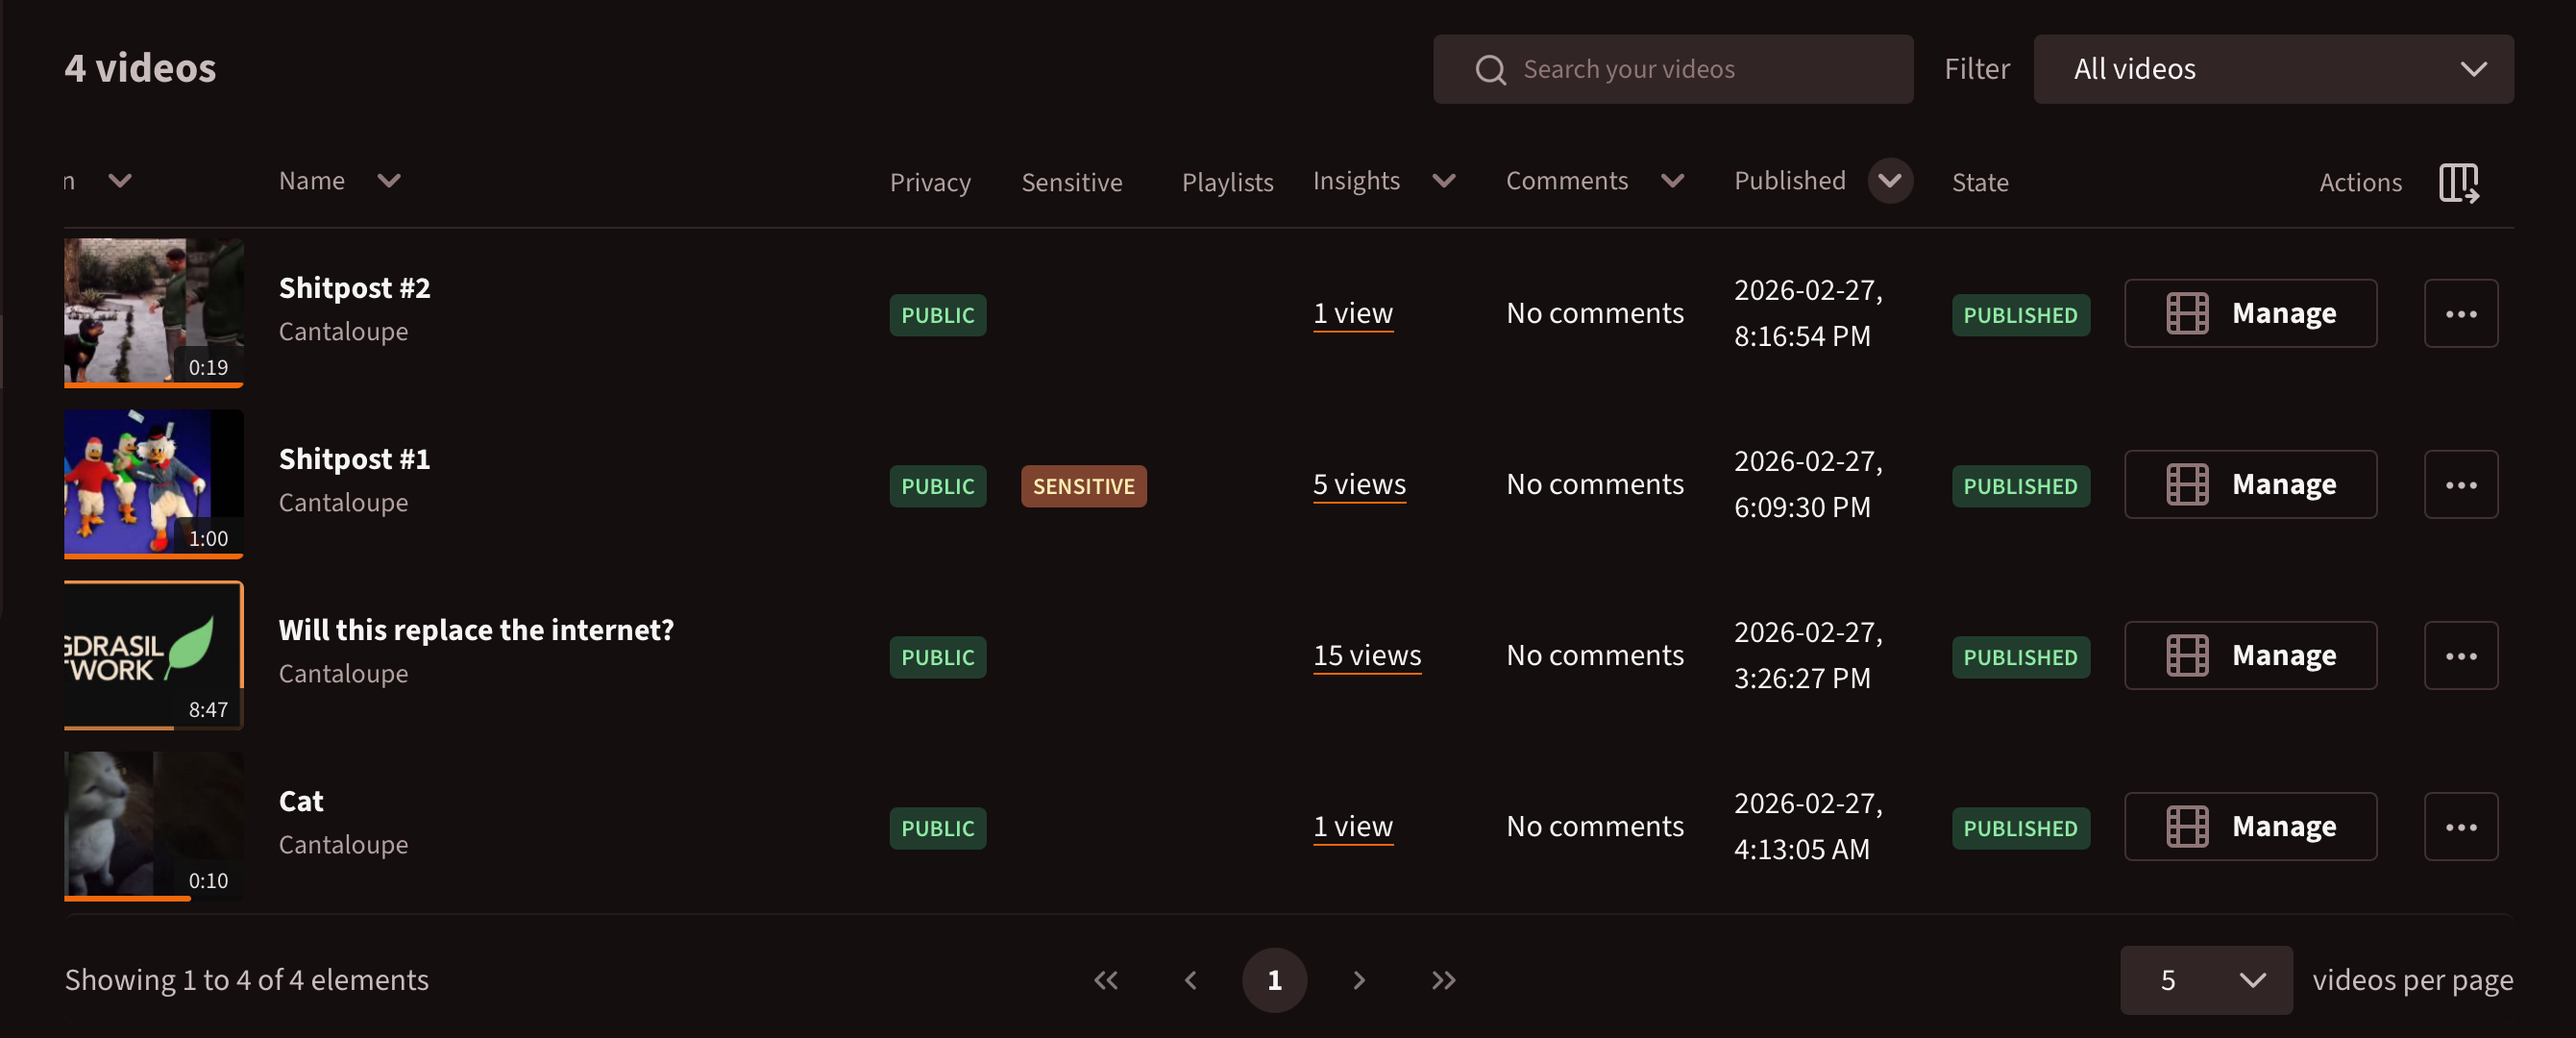Open three-dots menu for Shitpost #2

coord(2460,314)
